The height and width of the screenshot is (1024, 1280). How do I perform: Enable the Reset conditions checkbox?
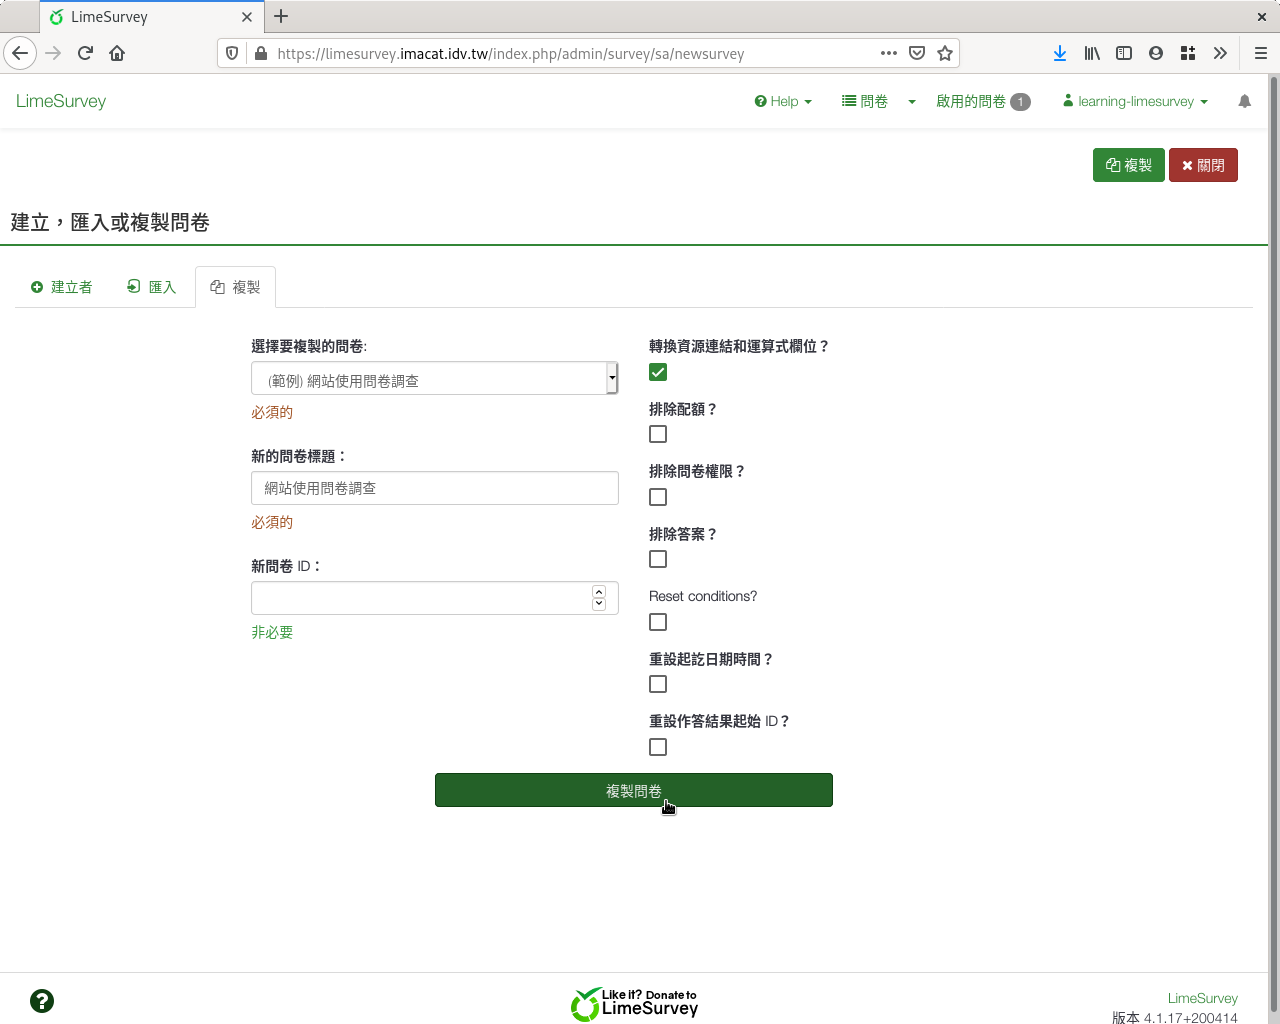(x=658, y=622)
